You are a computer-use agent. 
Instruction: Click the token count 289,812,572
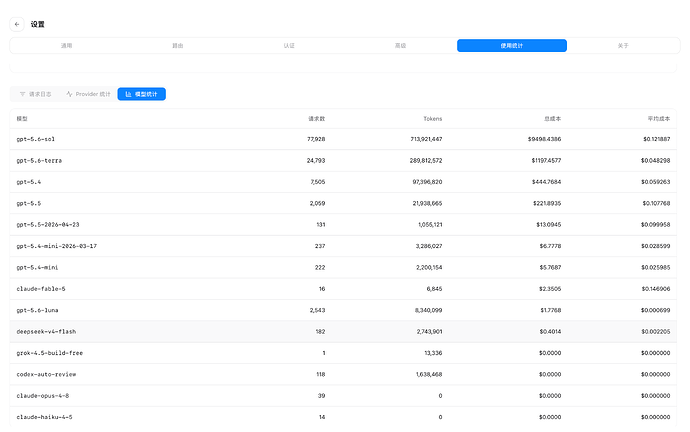[426, 161]
